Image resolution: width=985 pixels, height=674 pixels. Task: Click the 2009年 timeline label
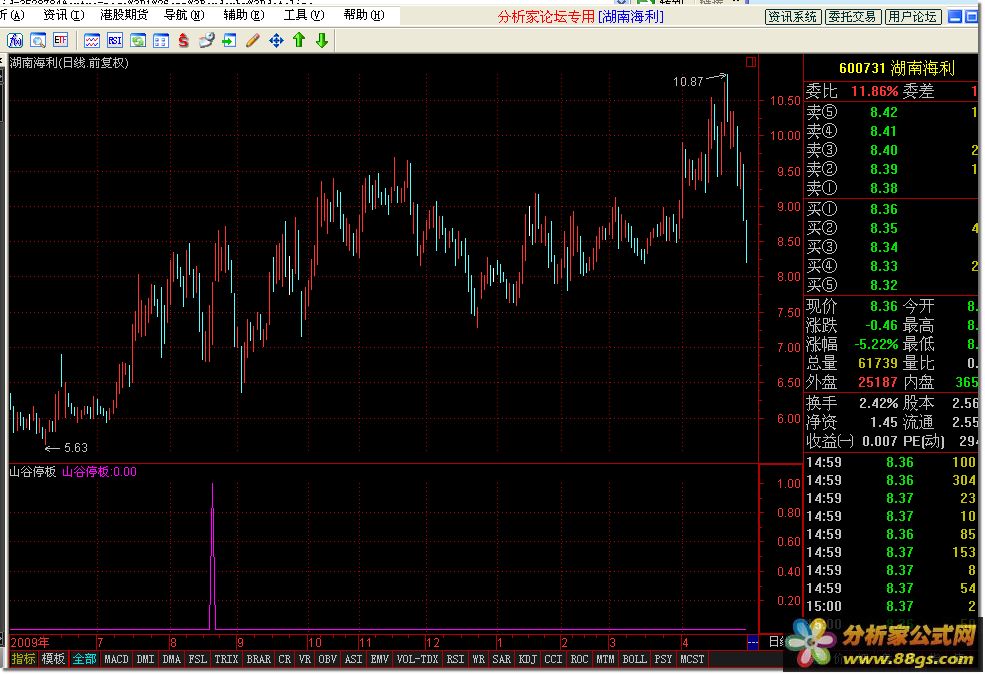tap(30, 642)
